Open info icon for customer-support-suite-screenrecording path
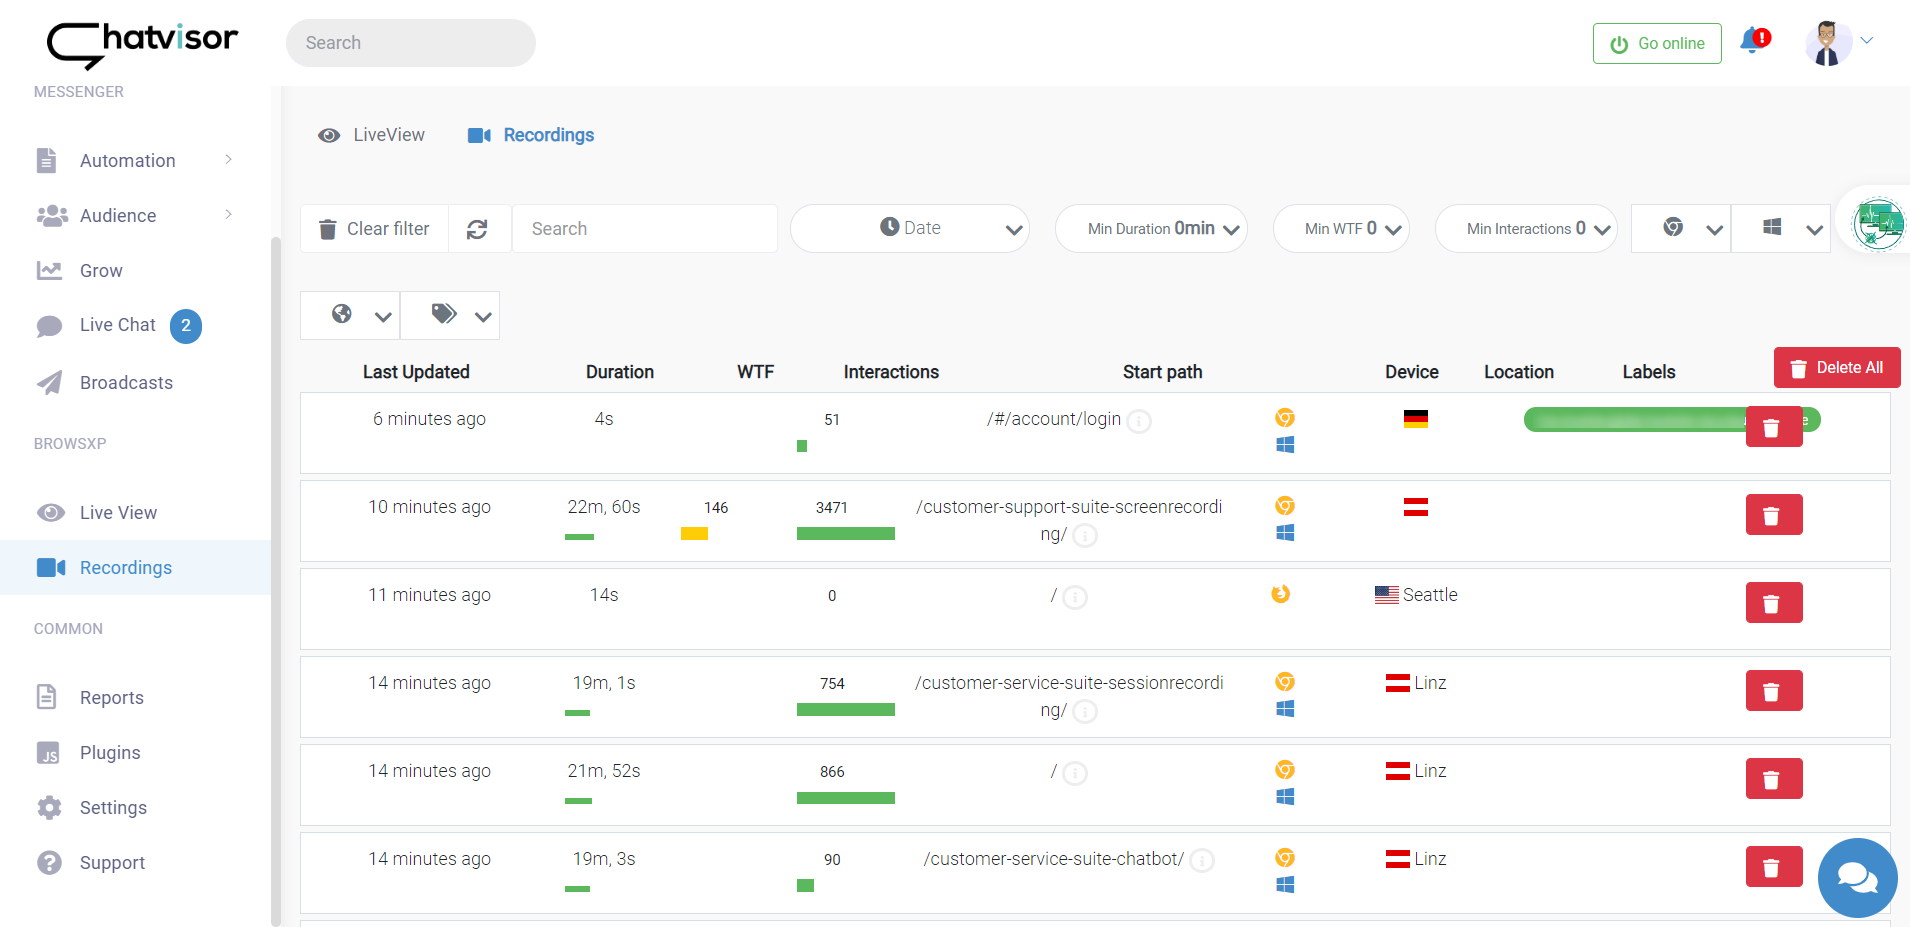The height and width of the screenshot is (927, 1910). pos(1085,536)
